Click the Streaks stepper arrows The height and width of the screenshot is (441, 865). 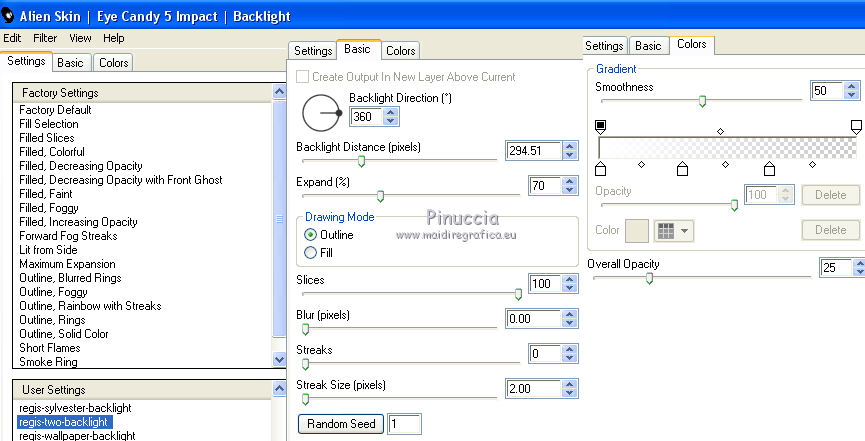pyautogui.click(x=570, y=353)
